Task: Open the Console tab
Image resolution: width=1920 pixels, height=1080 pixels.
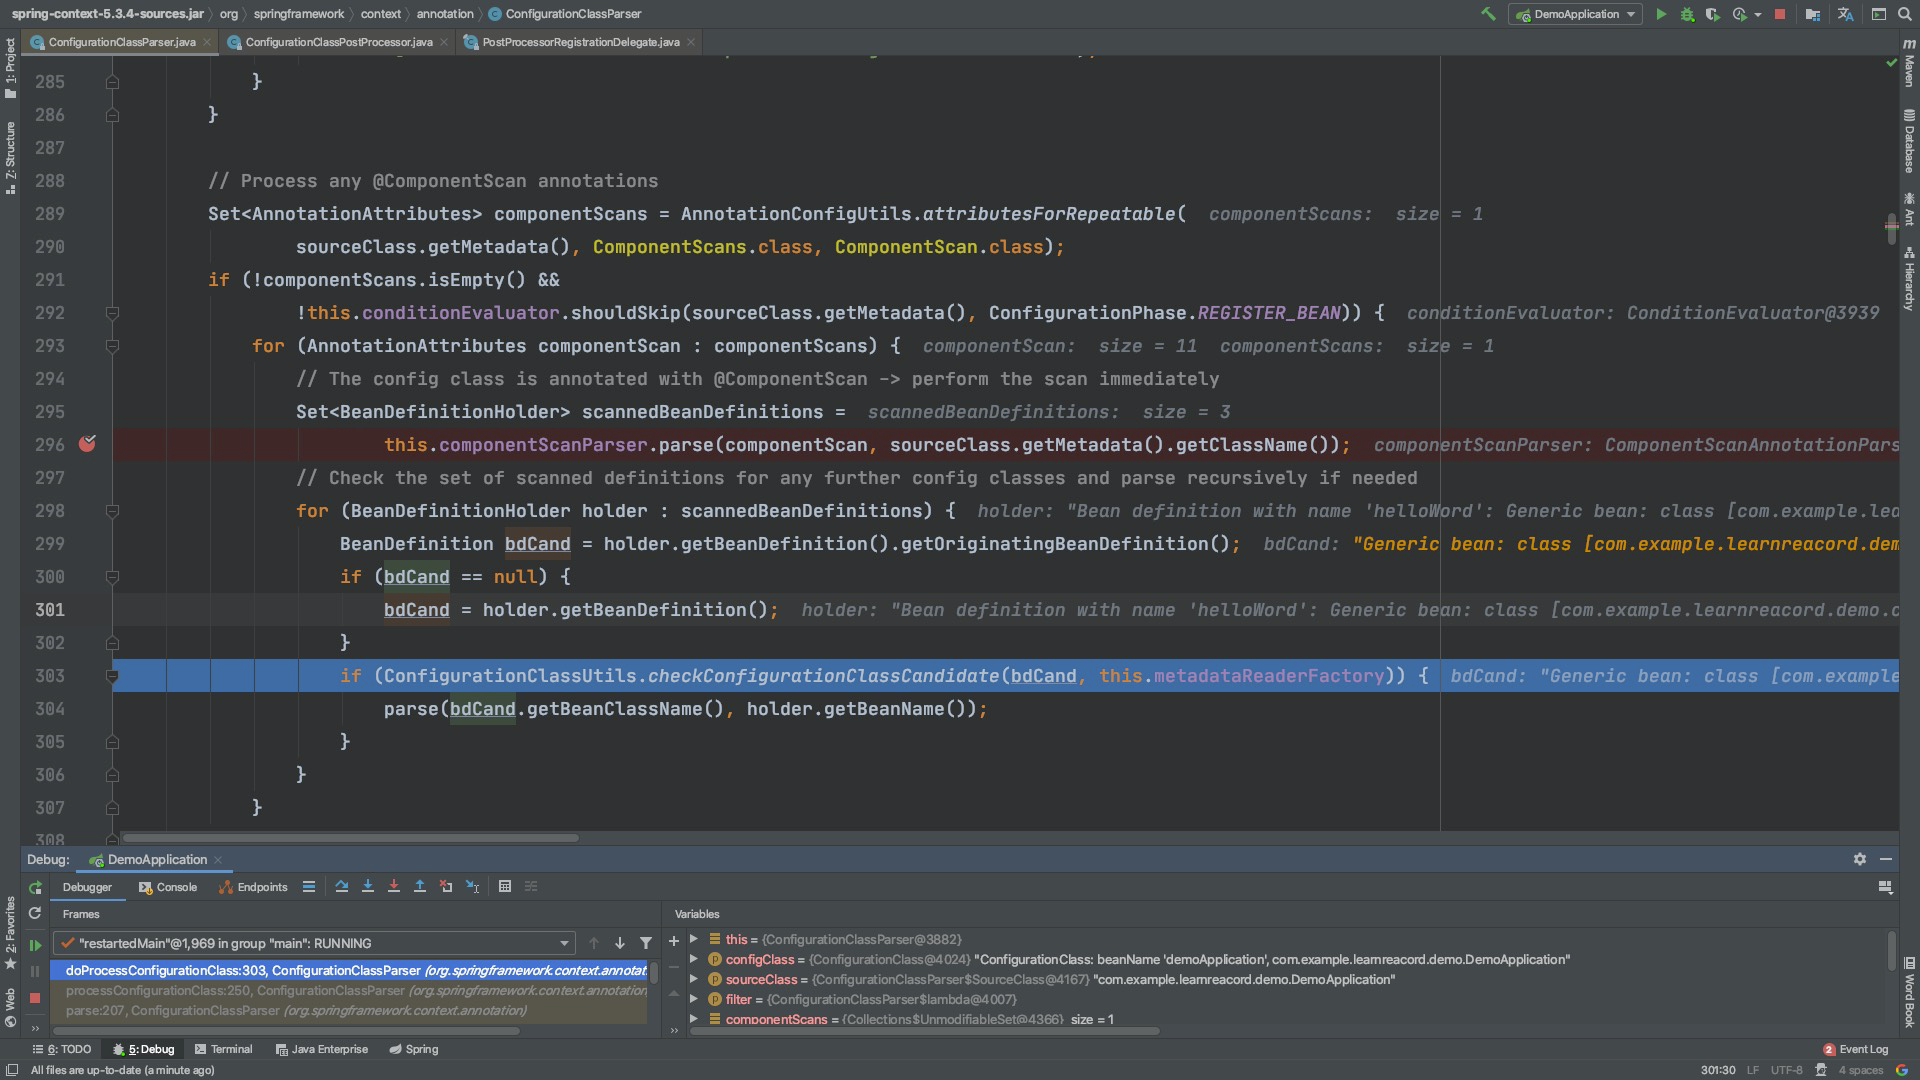Action: coord(168,887)
